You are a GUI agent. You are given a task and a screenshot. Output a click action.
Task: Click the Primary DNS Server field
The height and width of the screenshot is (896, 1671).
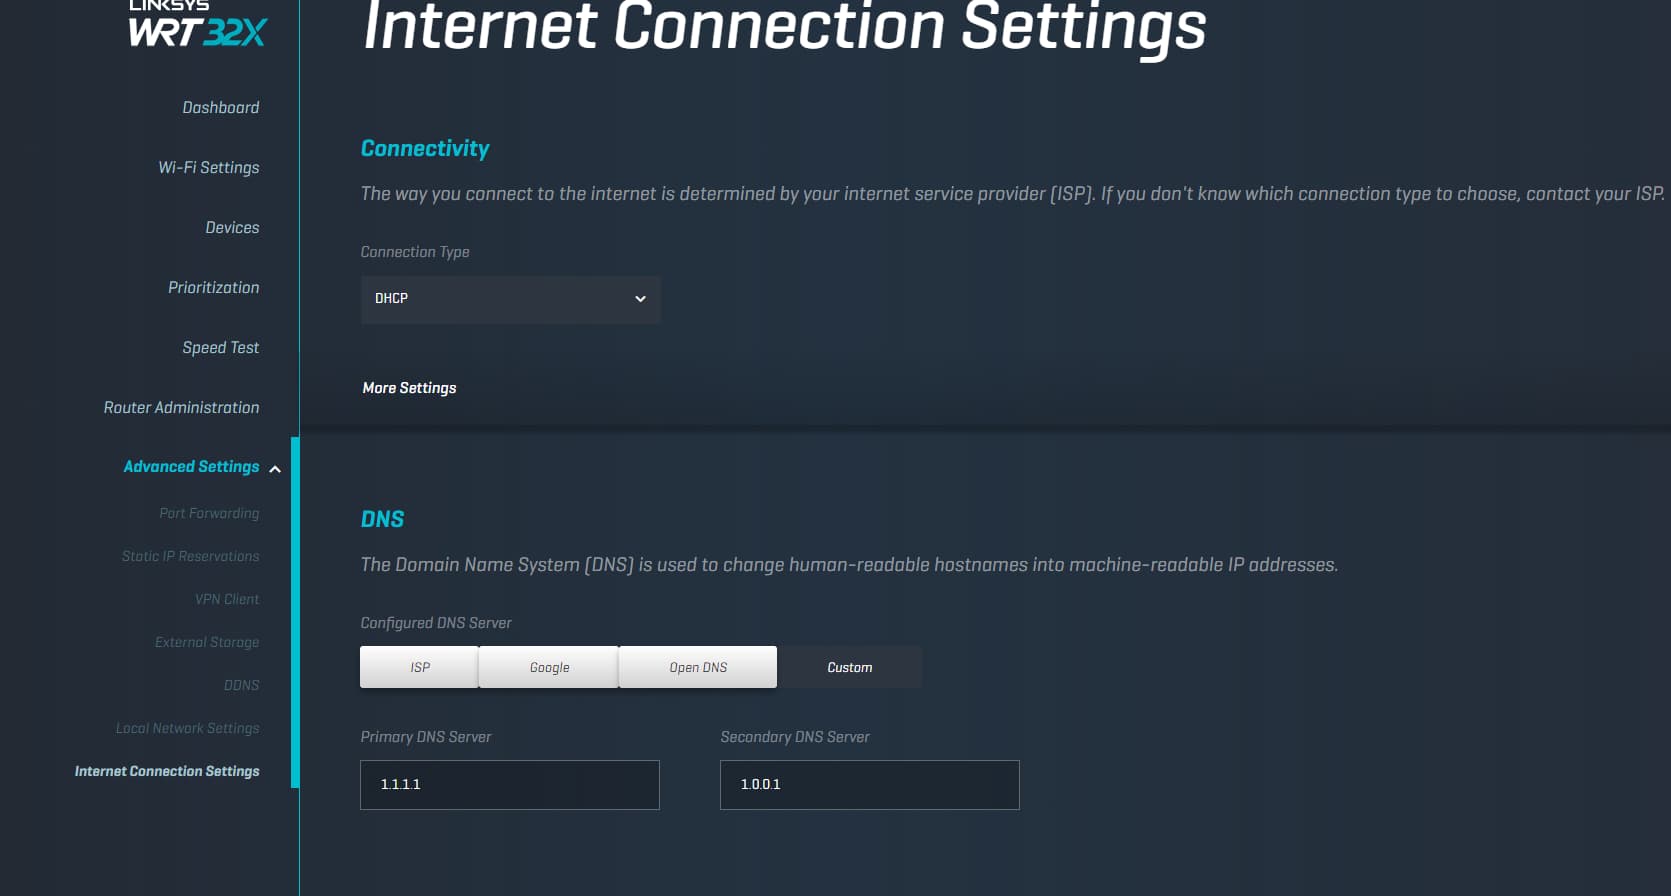click(x=510, y=785)
